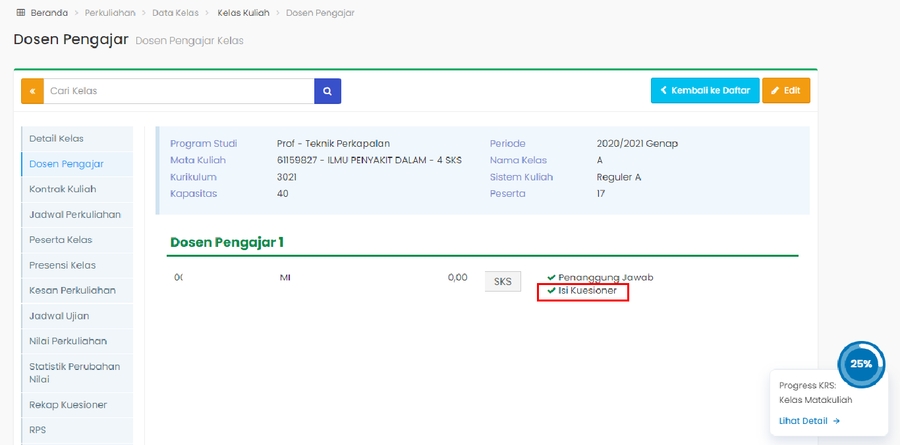Focus the Cari Kelas search field
The image size is (900, 445).
click(x=178, y=91)
